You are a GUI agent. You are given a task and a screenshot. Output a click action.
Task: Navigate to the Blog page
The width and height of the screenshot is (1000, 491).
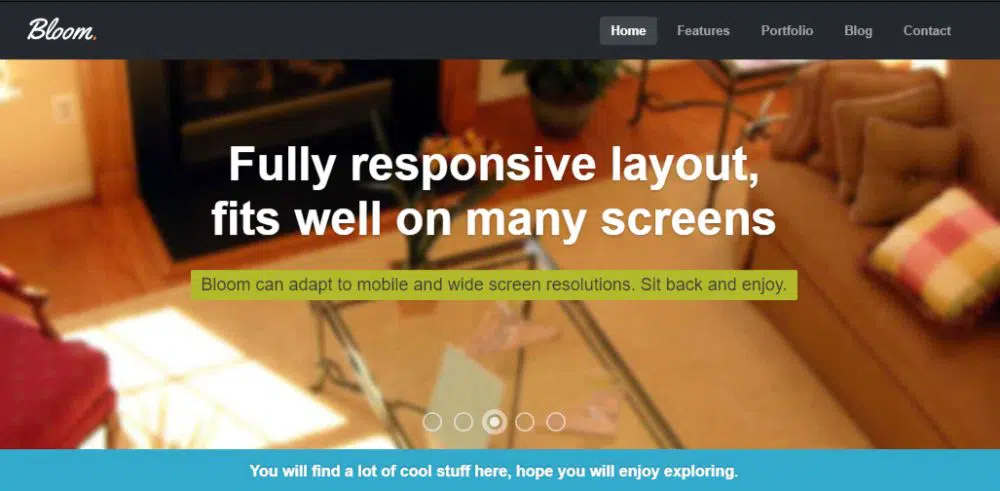pyautogui.click(x=858, y=31)
